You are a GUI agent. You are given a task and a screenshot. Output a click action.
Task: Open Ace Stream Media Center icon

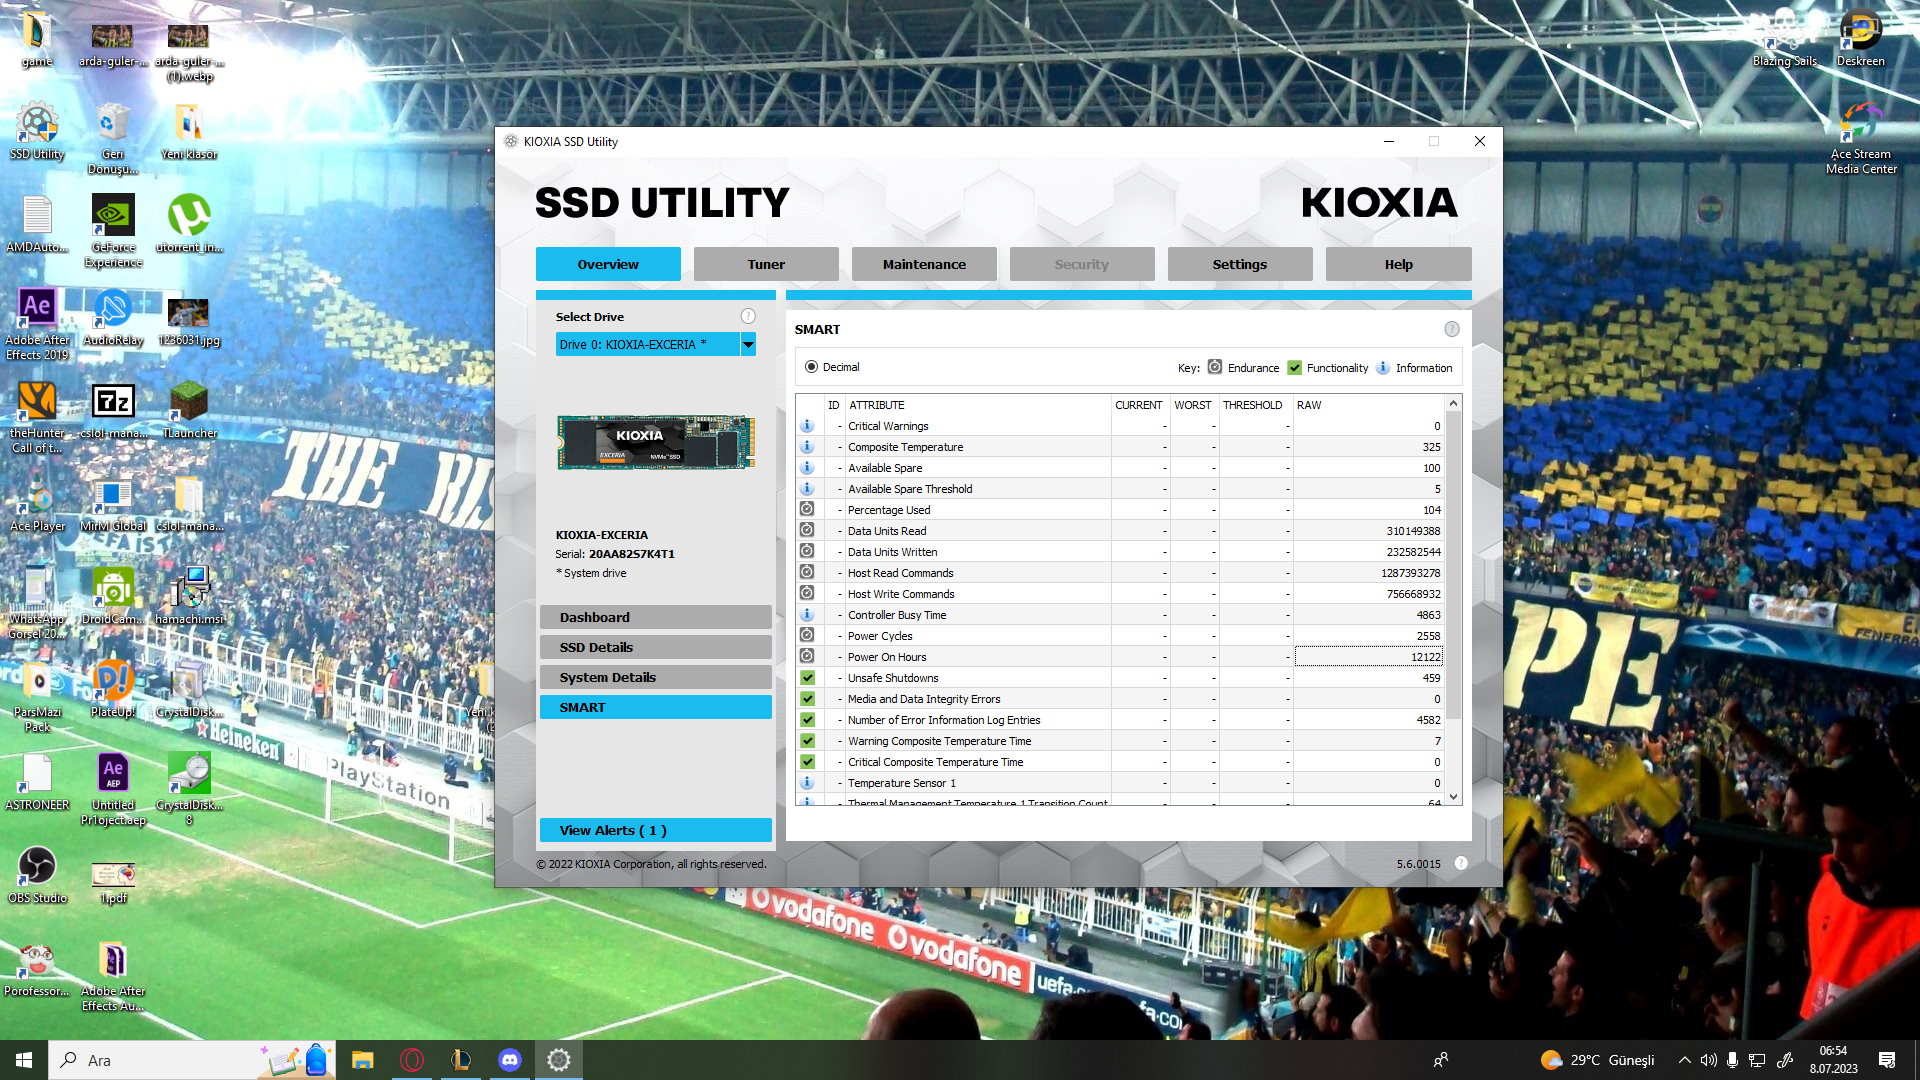[1861, 138]
